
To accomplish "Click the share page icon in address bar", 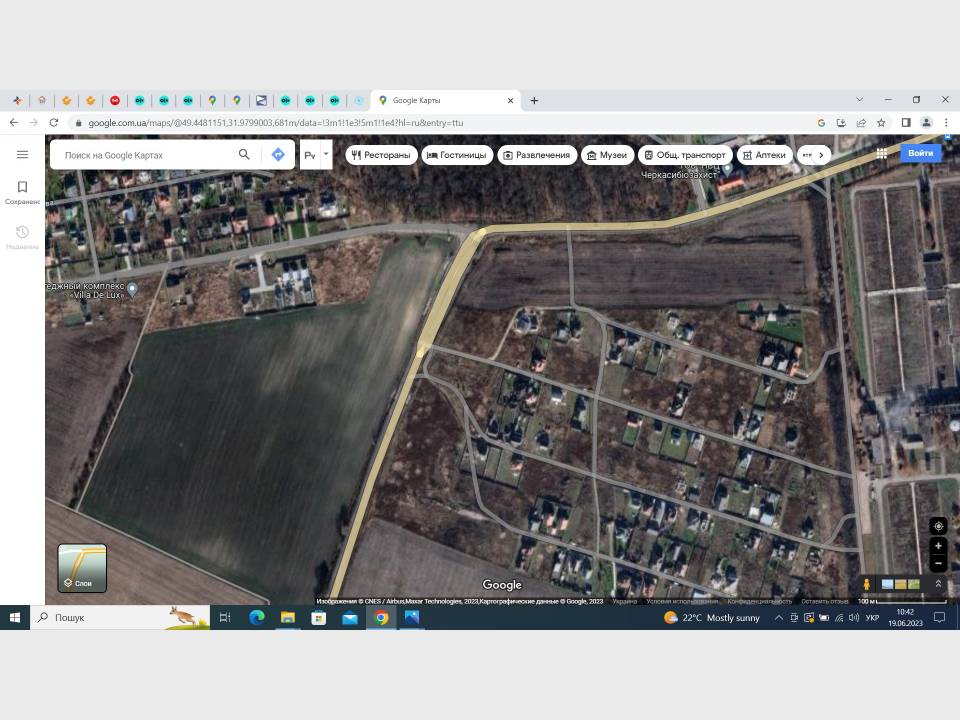I will [x=861, y=122].
